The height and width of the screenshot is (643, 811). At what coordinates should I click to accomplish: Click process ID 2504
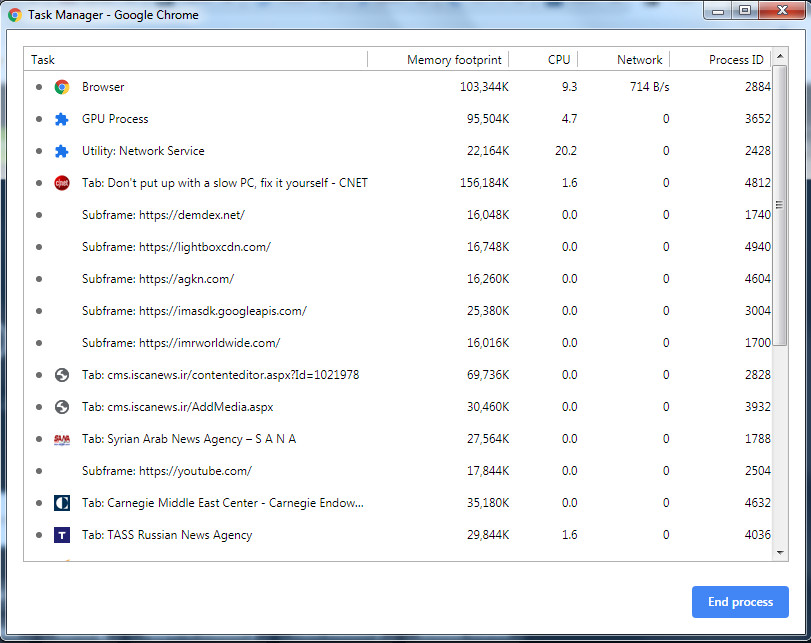tap(758, 471)
